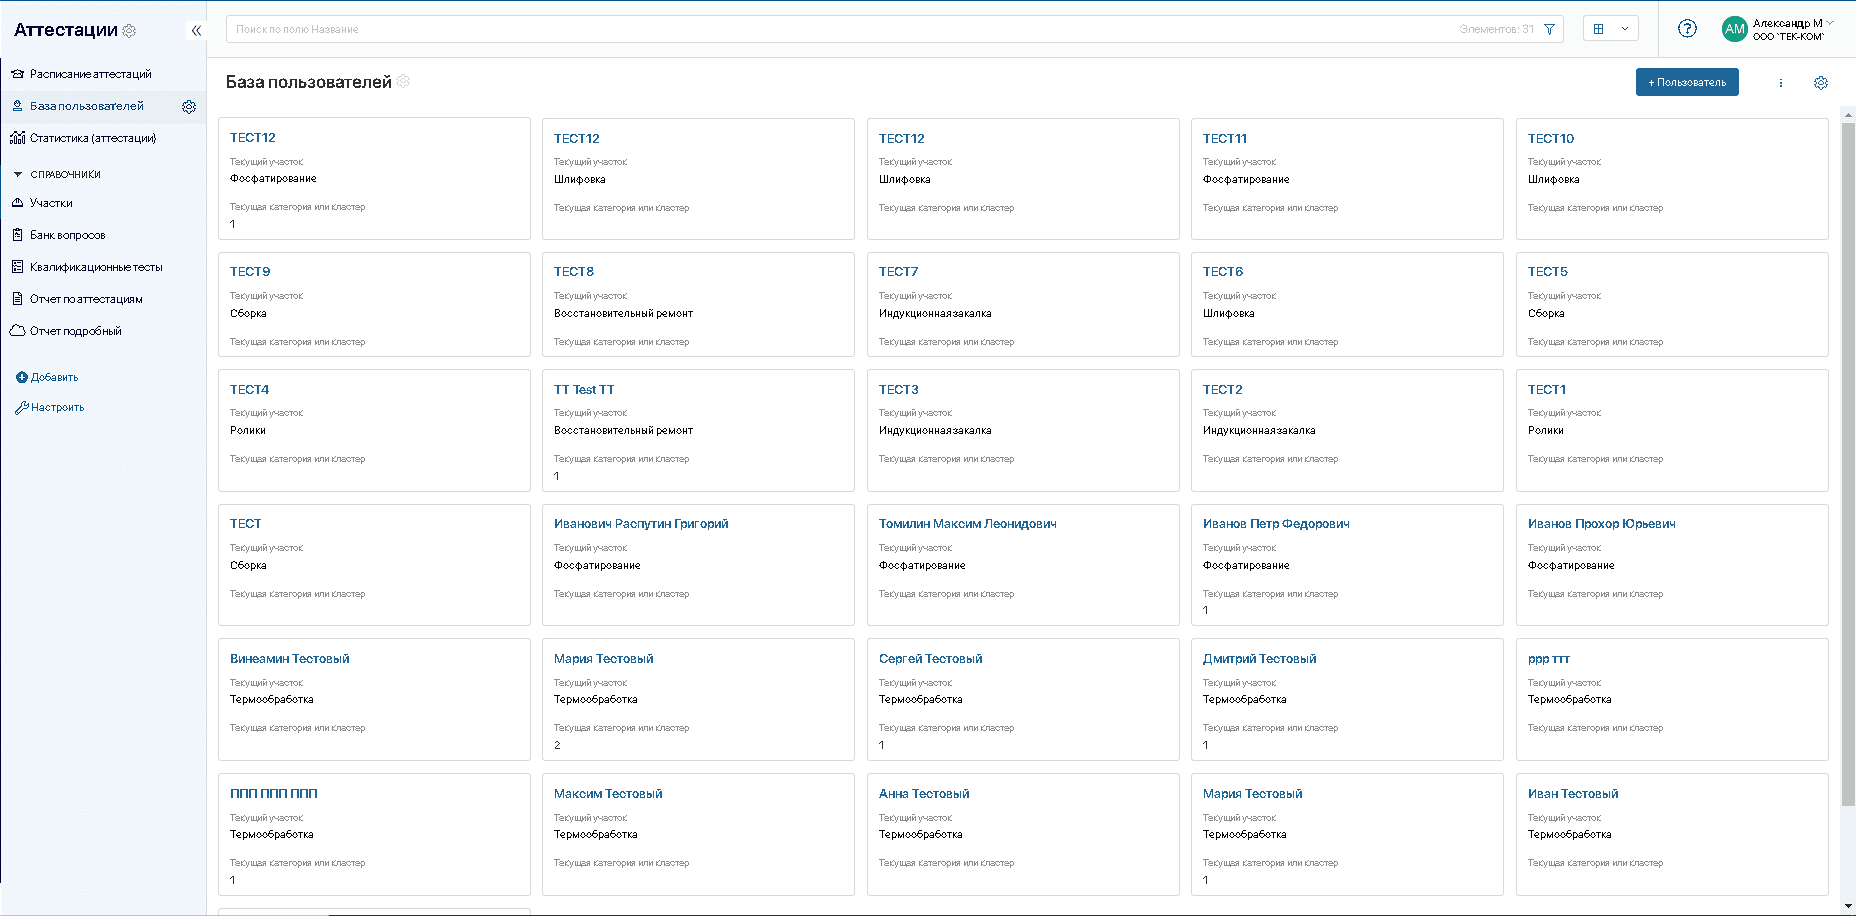Screen dimensions: 1856x916
Task: Go to Банк вопросов section
Action: pyautogui.click(x=67, y=235)
